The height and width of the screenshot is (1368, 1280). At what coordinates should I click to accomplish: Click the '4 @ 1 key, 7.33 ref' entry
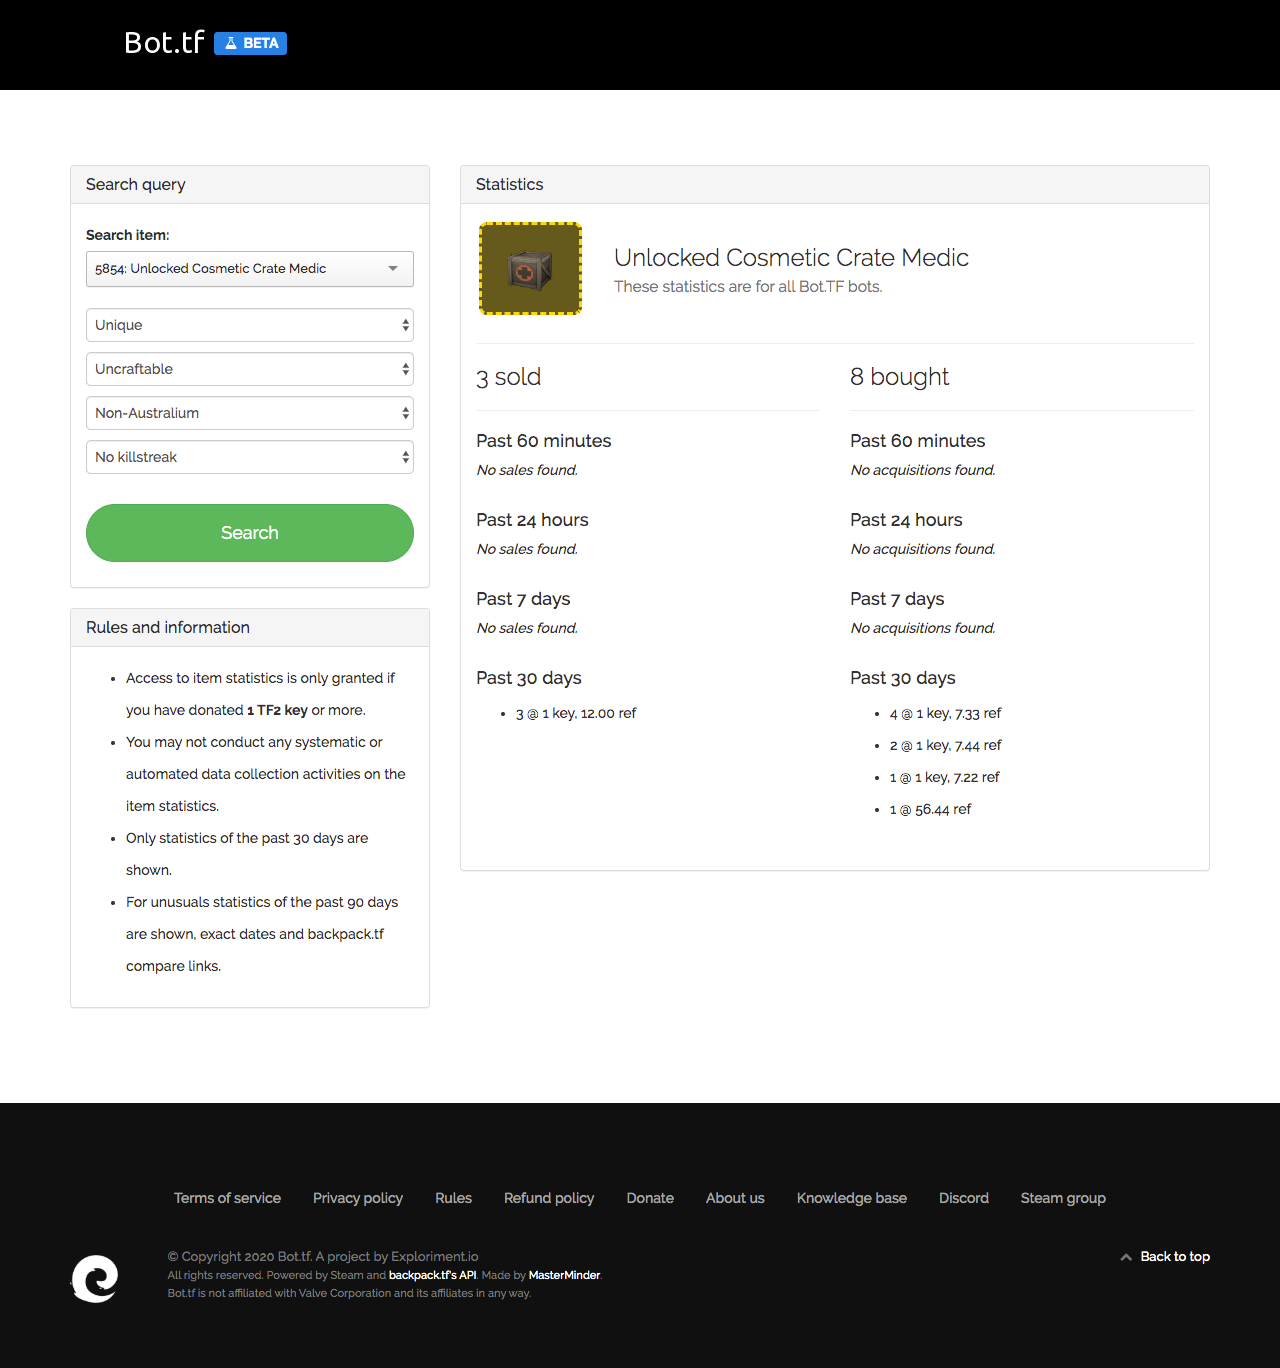[945, 713]
